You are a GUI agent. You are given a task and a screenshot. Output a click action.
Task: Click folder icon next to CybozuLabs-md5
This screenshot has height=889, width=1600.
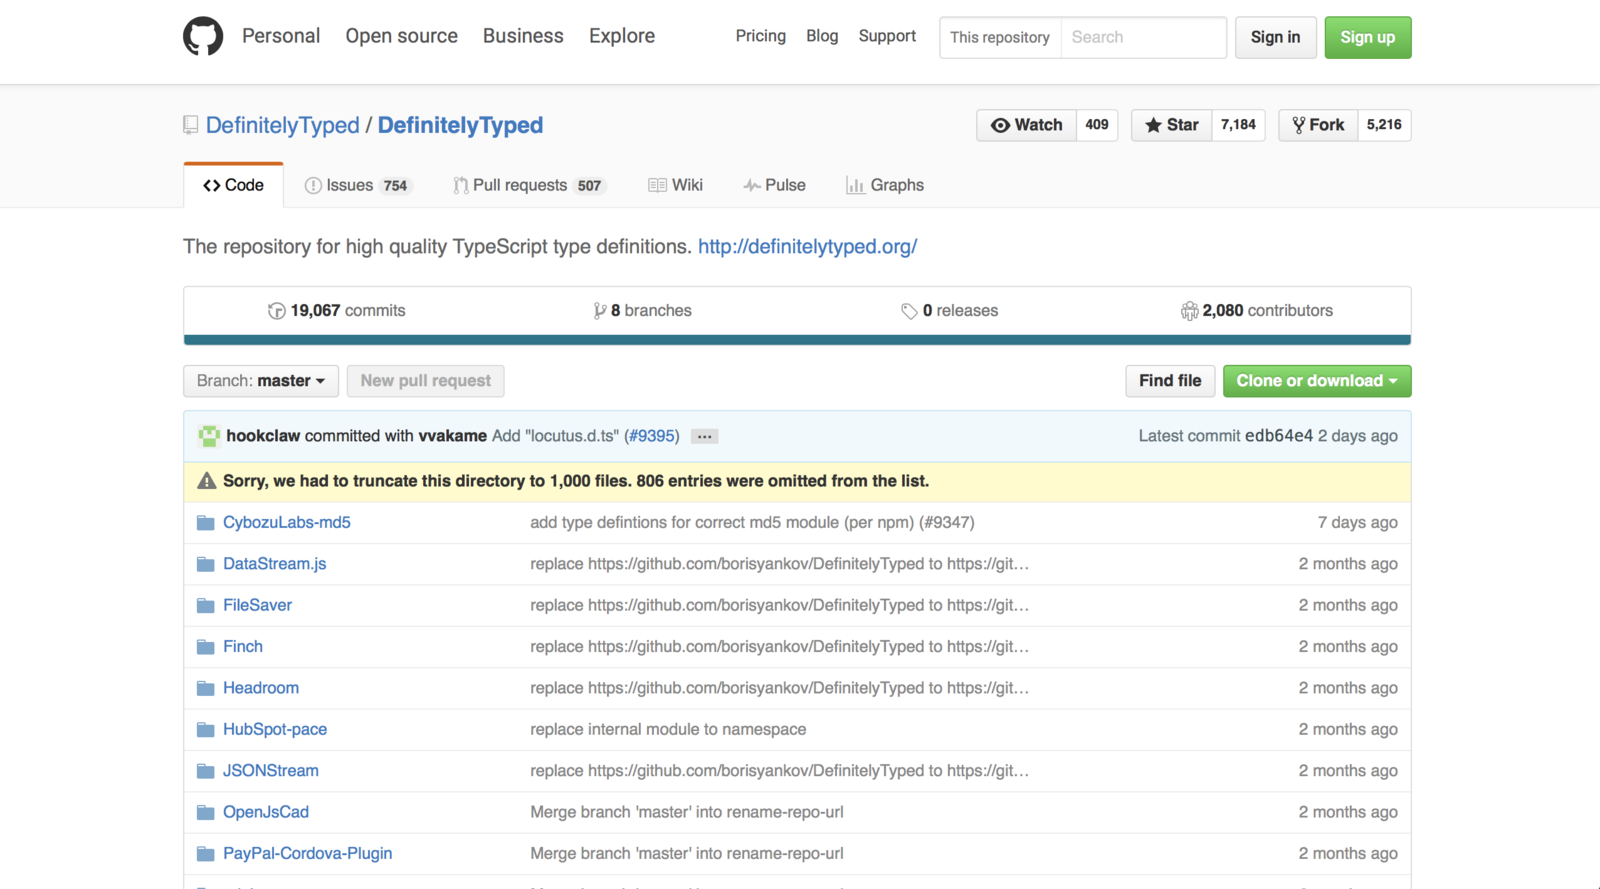coord(206,523)
